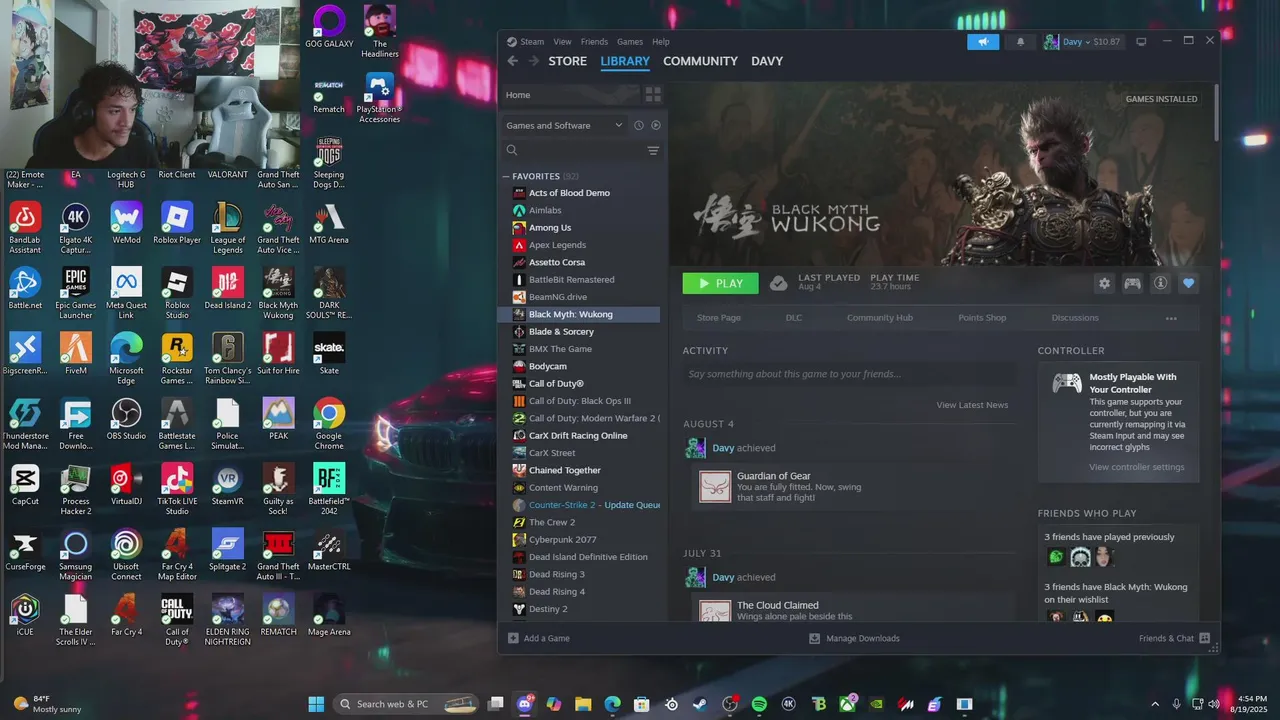This screenshot has height=720, width=1280.
Task: Switch library to grid collections view icon
Action: pyautogui.click(x=653, y=95)
